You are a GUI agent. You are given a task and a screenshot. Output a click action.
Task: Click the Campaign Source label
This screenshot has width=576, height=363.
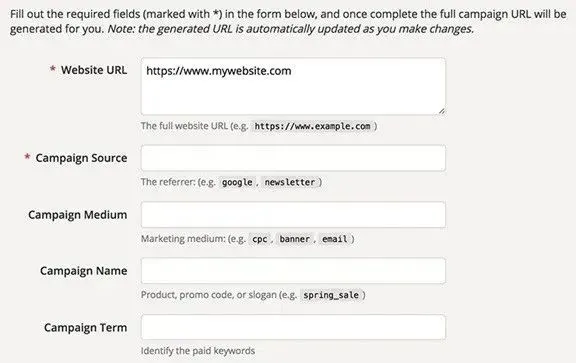[81, 158]
